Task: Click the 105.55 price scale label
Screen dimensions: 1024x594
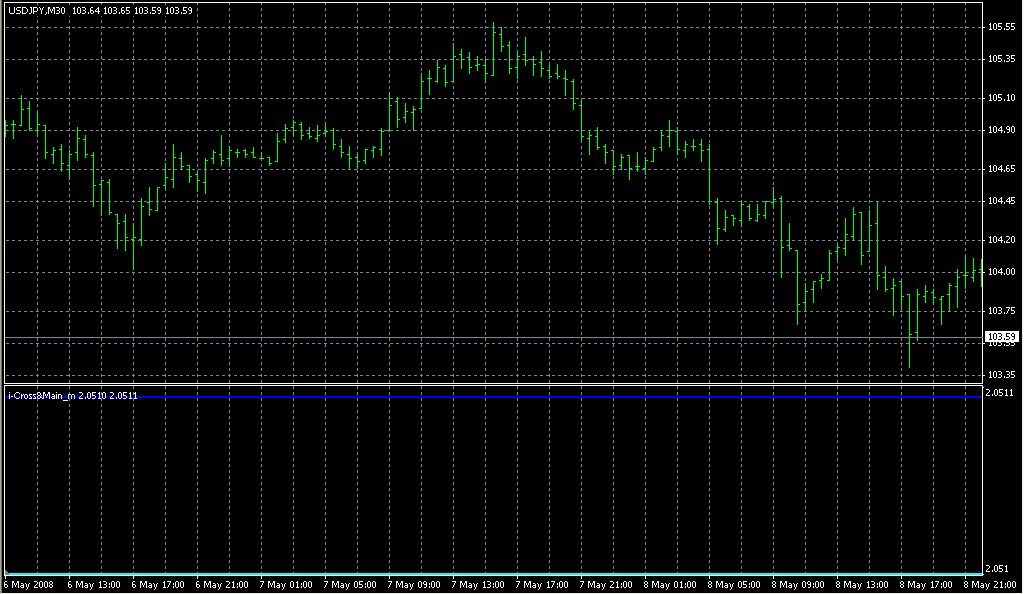Action: (1001, 27)
